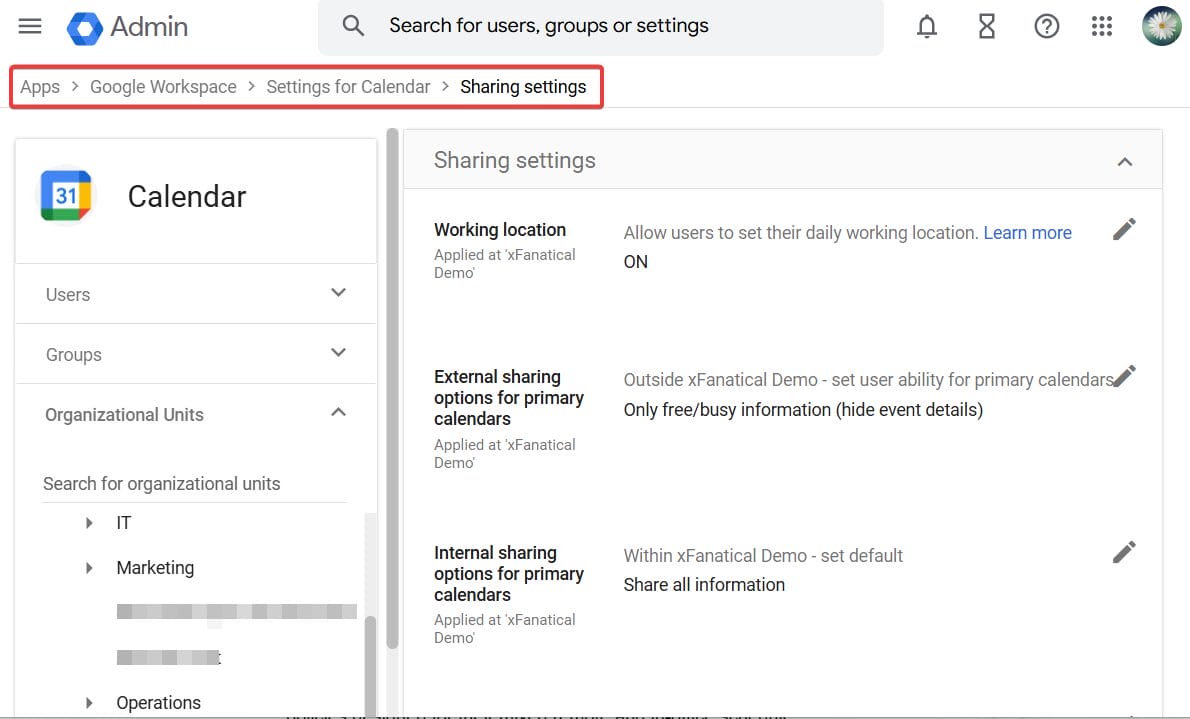Click the Google Admin logo
Image resolution: width=1190 pixels, height=719 pixels.
coord(127,27)
